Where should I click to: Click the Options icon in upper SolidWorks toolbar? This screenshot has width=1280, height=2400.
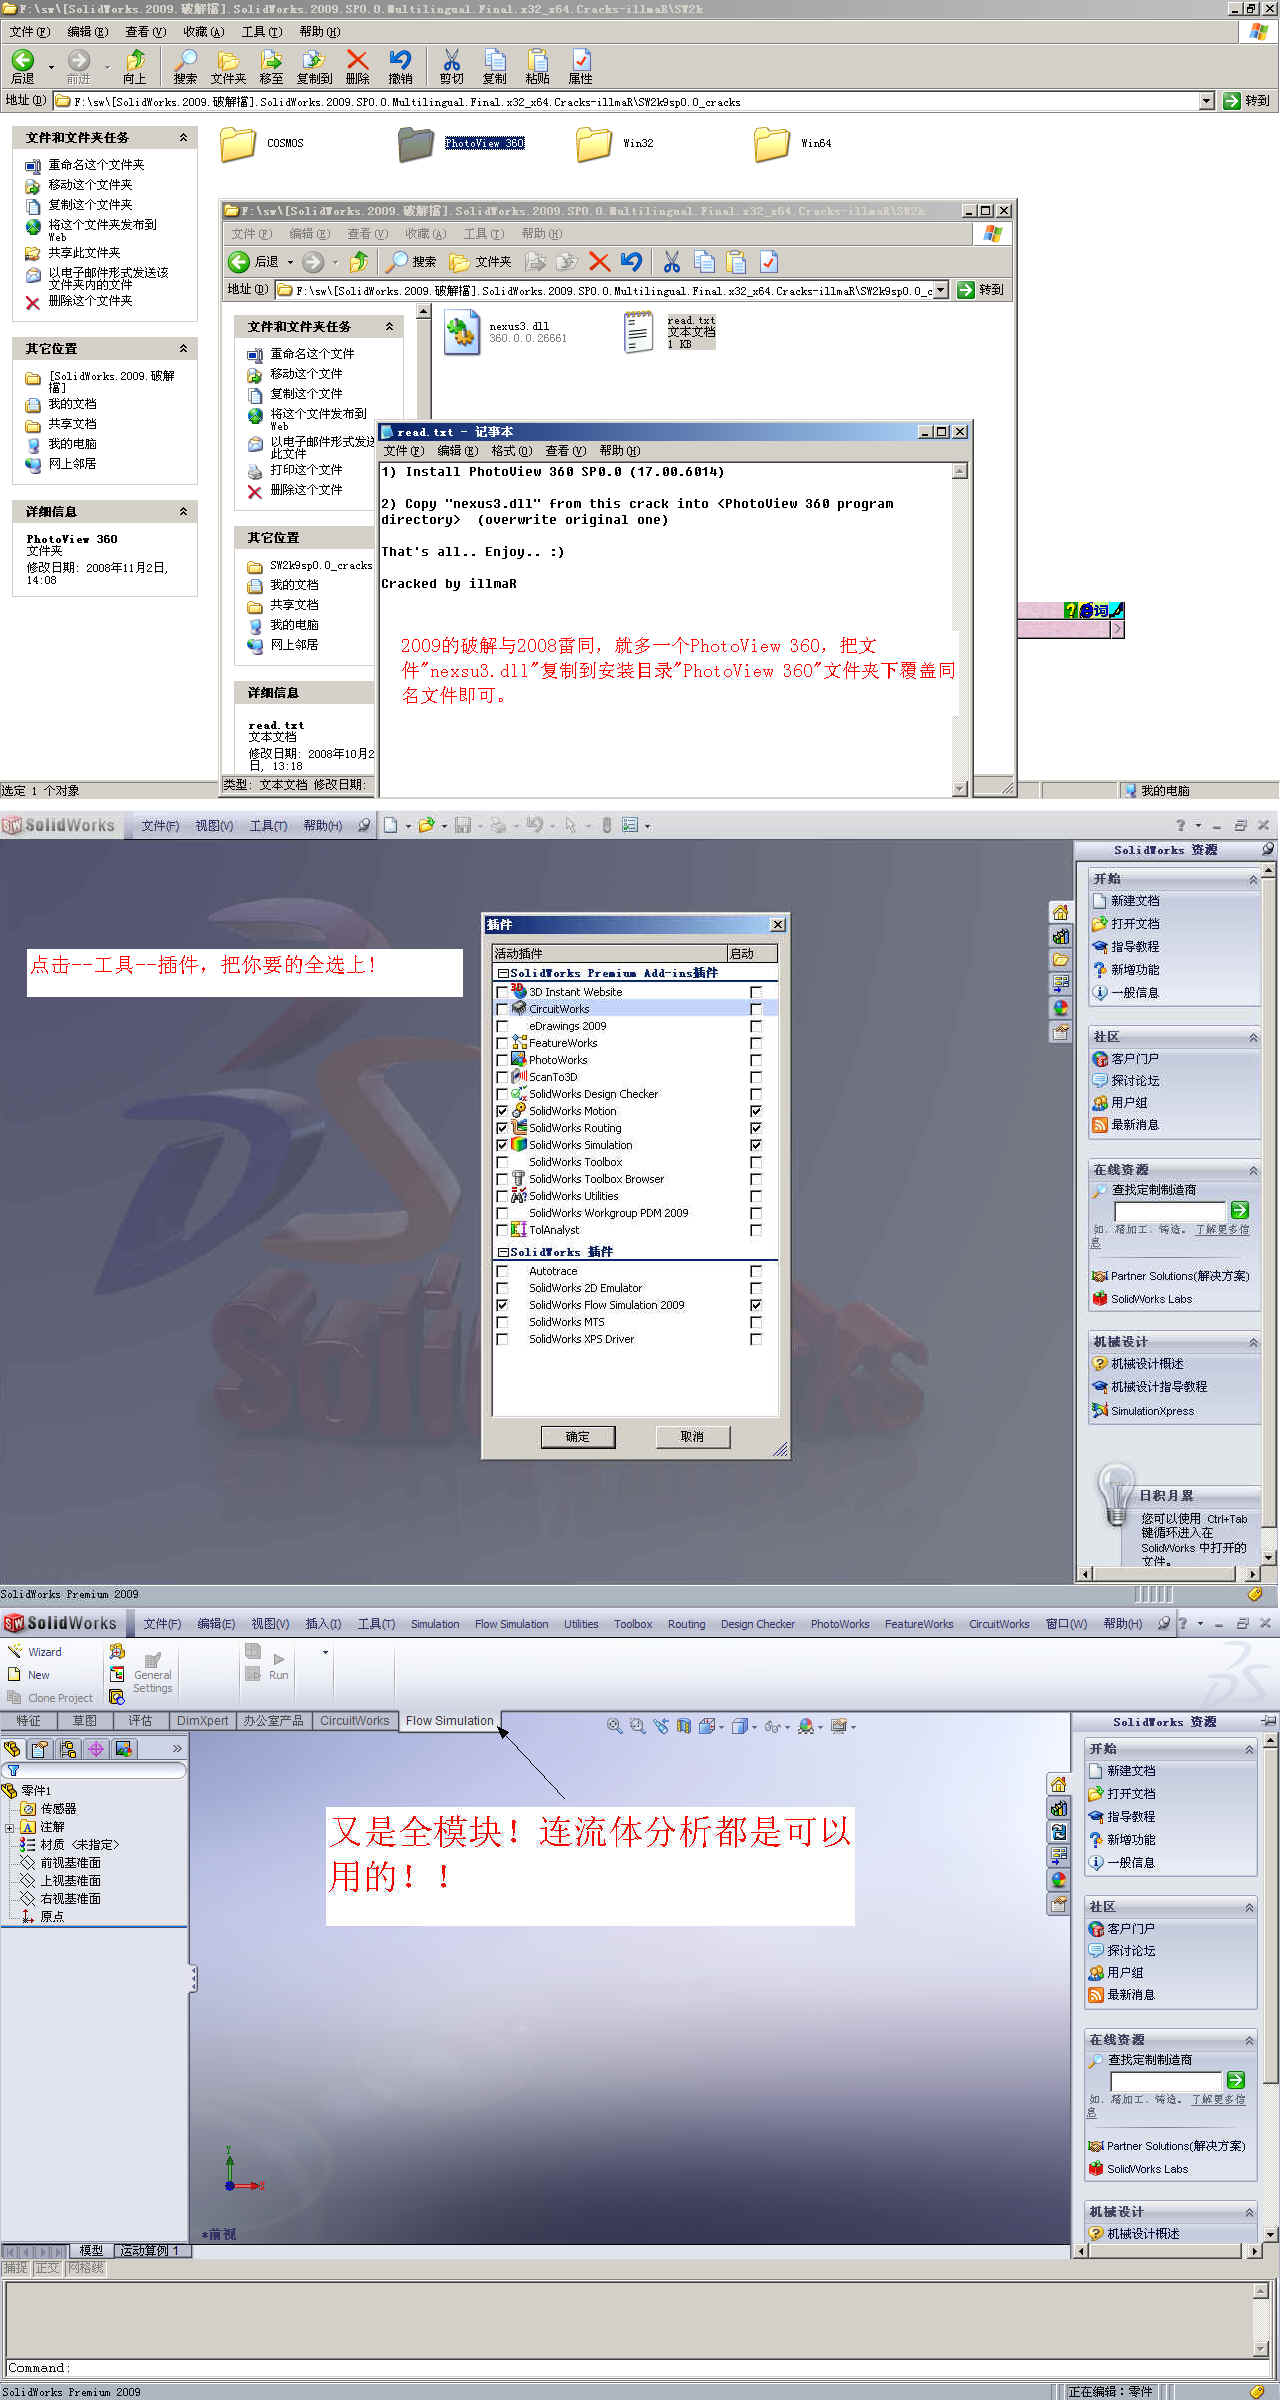[630, 825]
